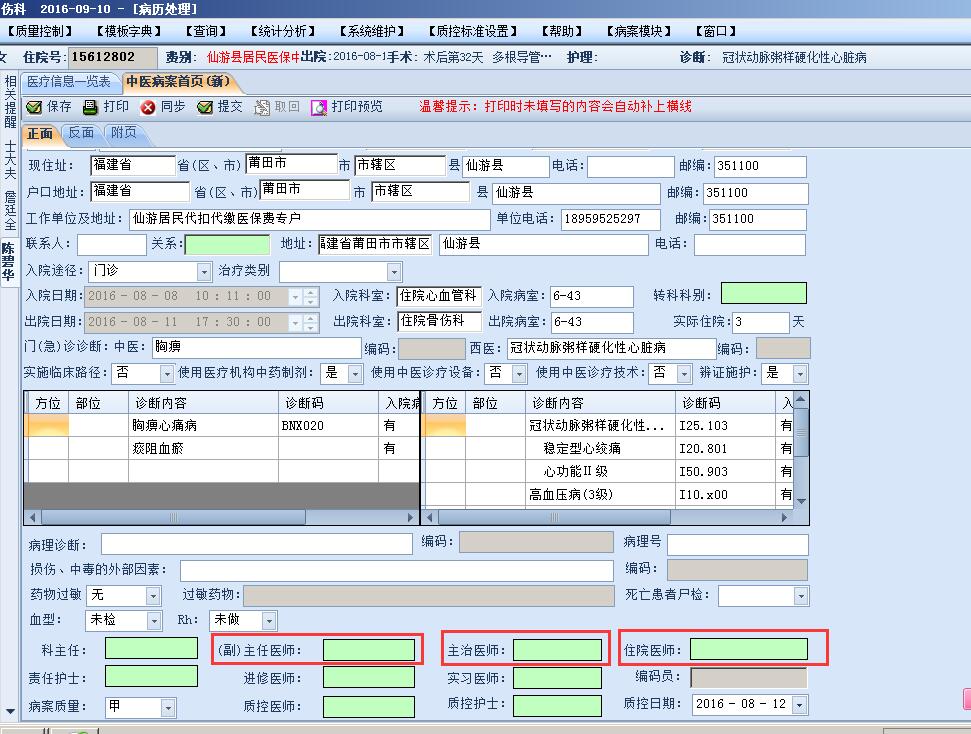The image size is (971, 734).
Task: Click the 提交 submit icon
Action: point(204,107)
